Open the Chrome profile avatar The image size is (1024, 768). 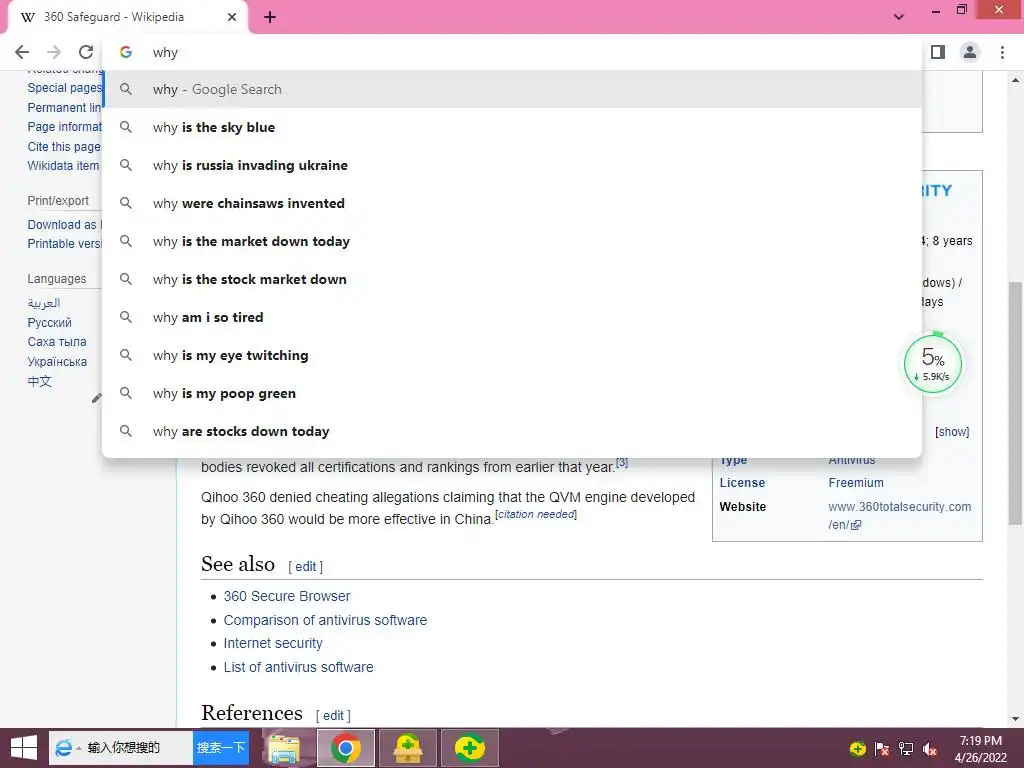click(970, 52)
